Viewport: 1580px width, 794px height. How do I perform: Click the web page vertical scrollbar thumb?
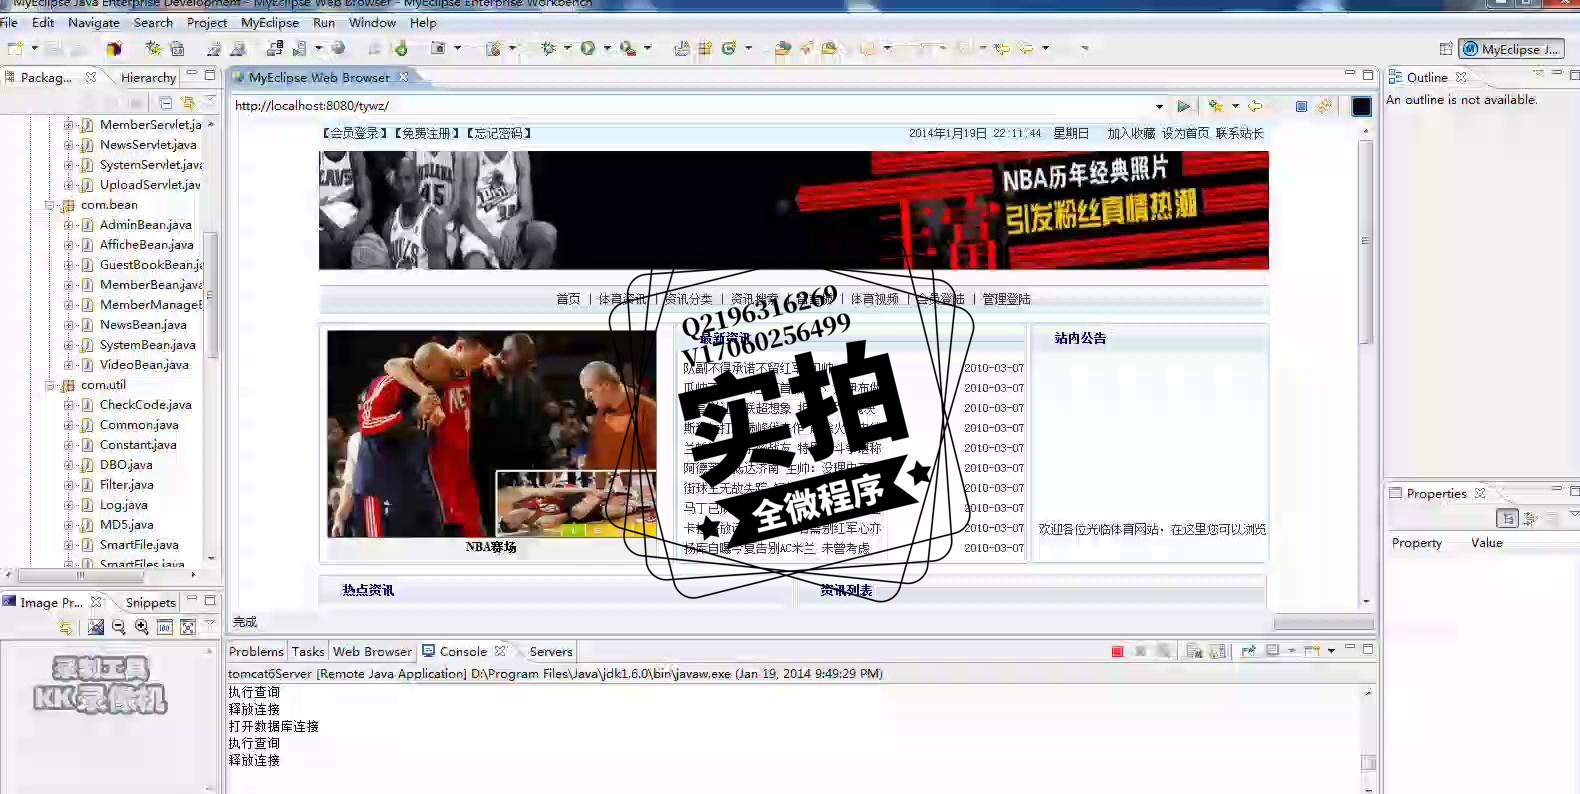[1365, 242]
